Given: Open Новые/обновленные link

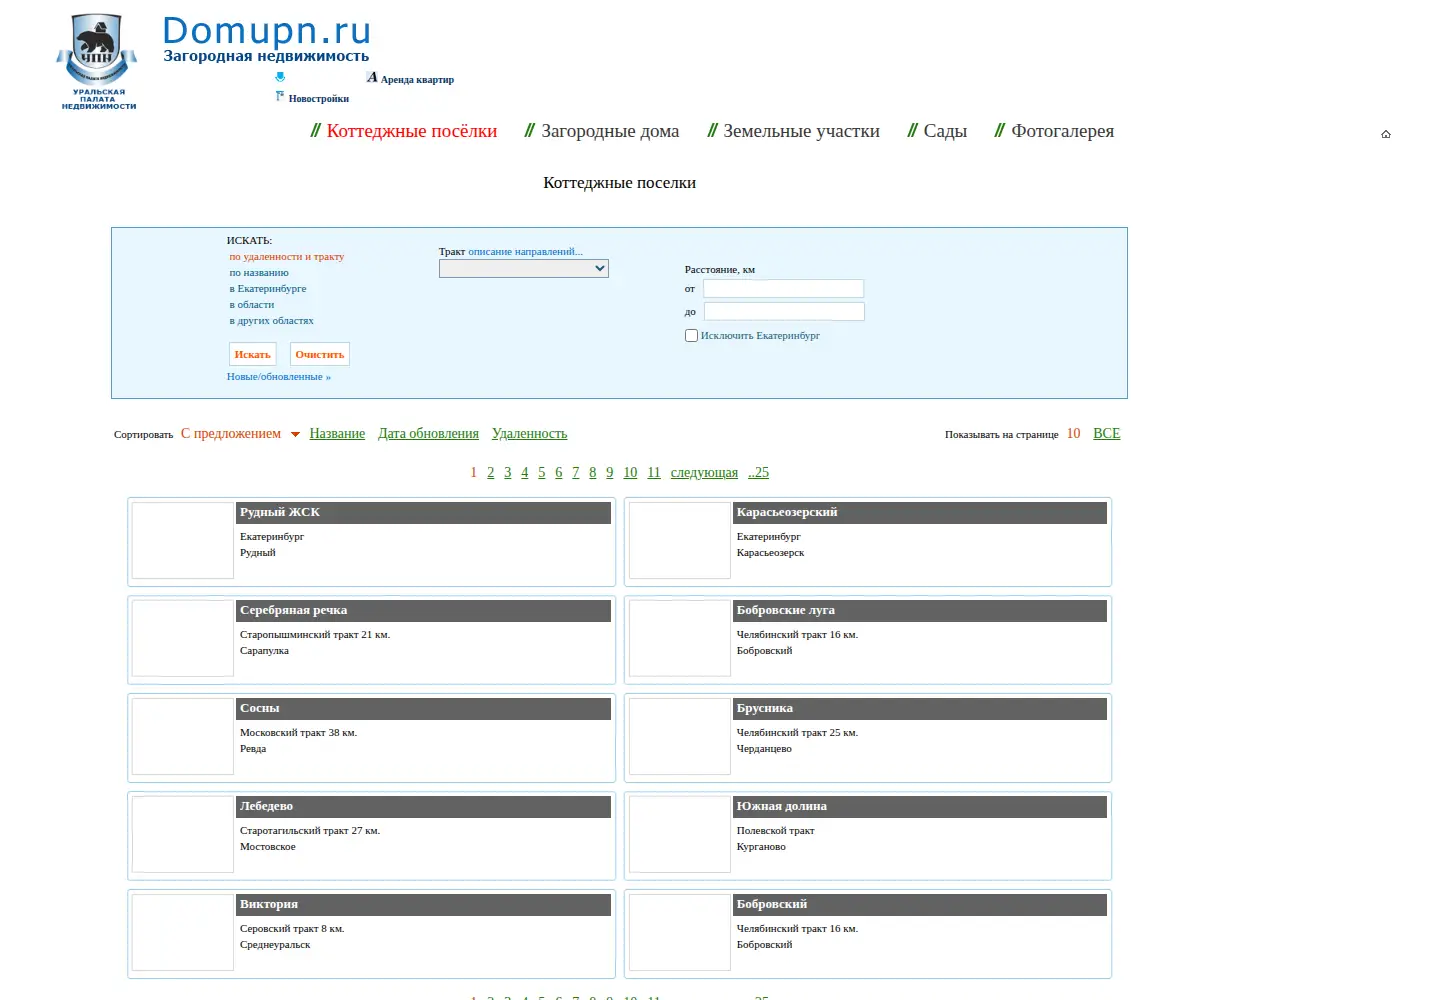Looking at the screenshot, I should (279, 377).
